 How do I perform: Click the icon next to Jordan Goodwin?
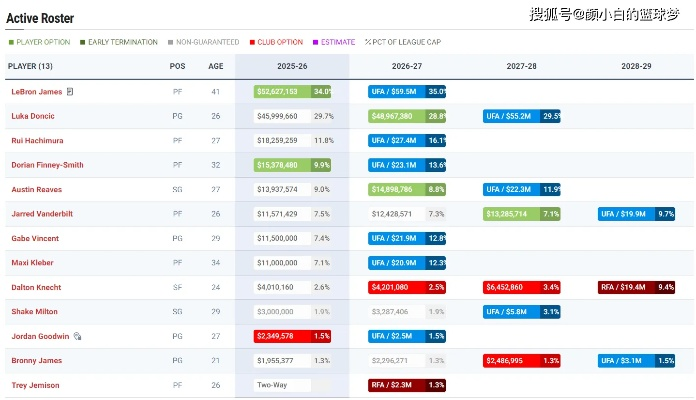(77, 337)
